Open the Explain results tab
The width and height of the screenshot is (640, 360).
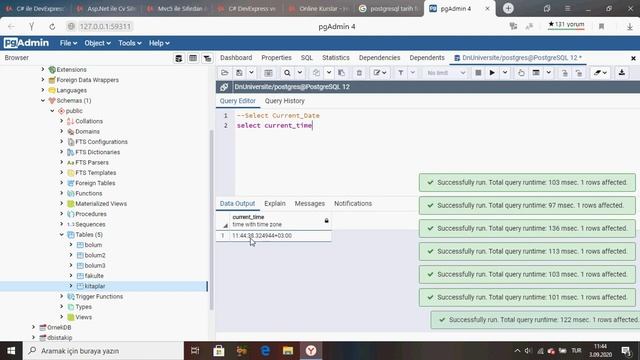tap(275, 203)
